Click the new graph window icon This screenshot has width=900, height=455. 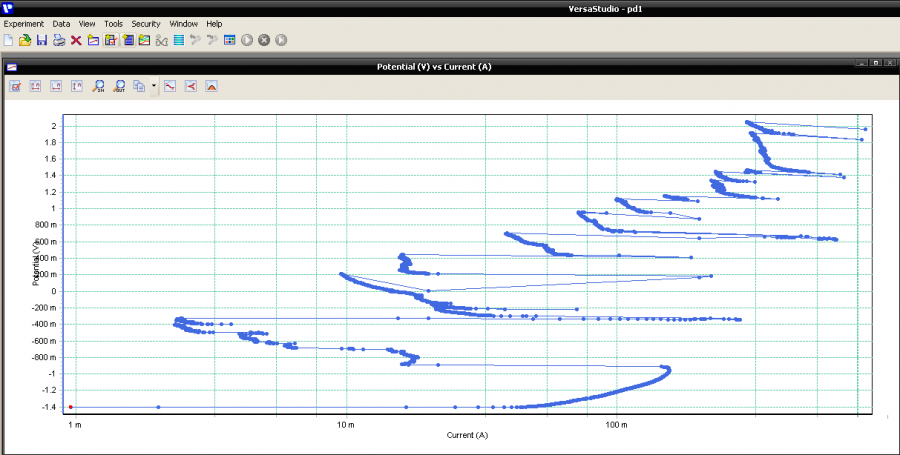[93, 40]
